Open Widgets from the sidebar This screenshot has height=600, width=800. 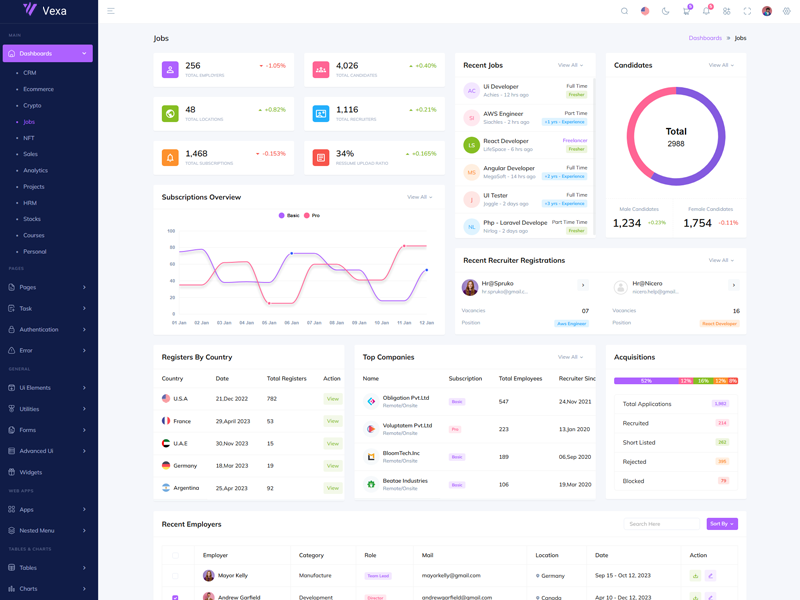click(x=31, y=472)
